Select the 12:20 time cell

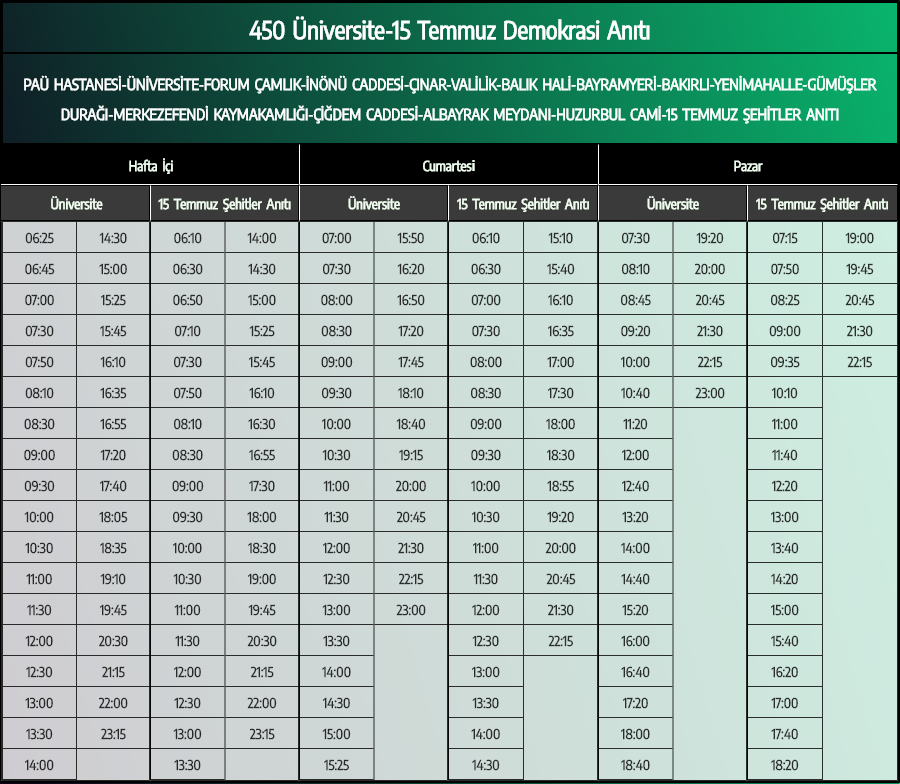click(785, 486)
